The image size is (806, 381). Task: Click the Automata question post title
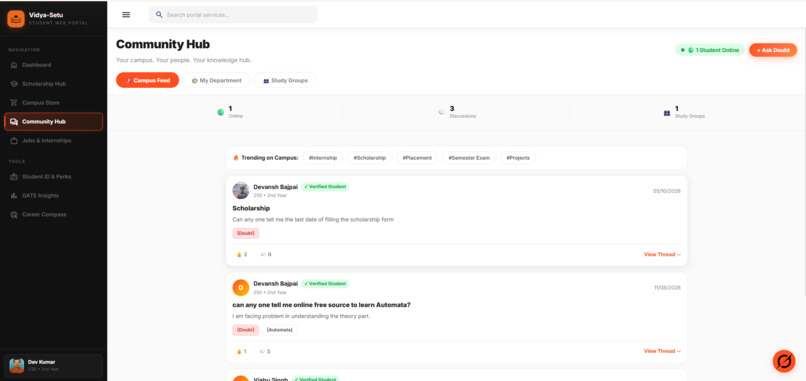pos(321,305)
